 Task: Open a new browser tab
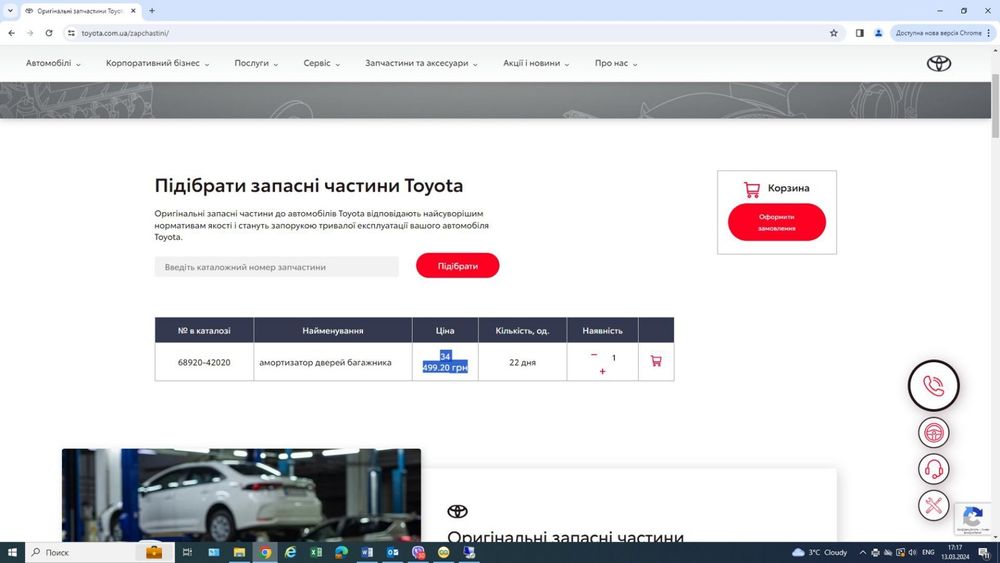click(152, 11)
